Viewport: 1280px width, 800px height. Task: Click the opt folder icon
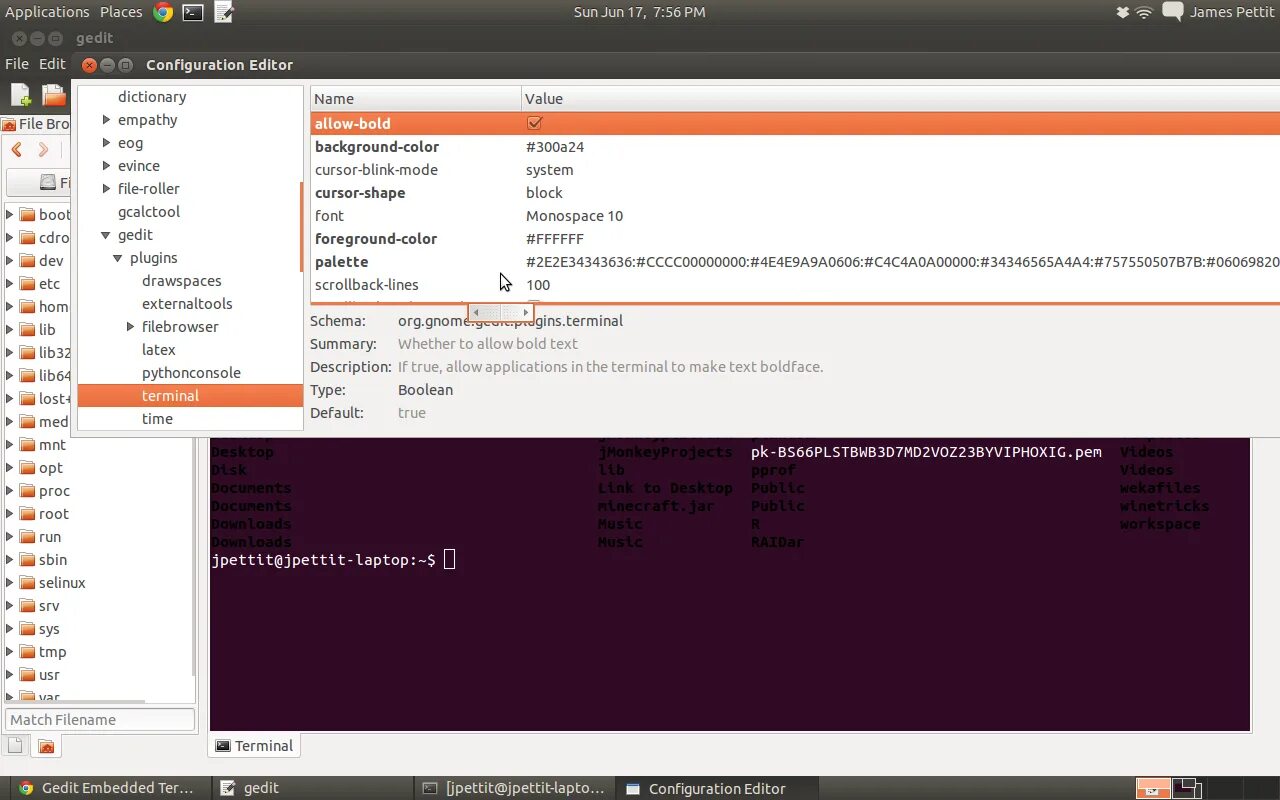click(x=27, y=467)
